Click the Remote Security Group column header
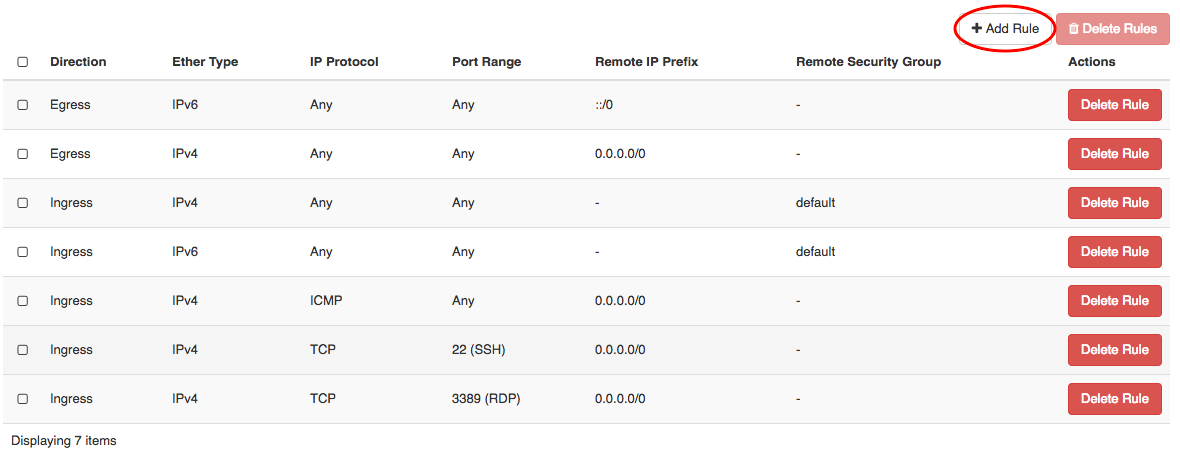The image size is (1180, 471). 868,62
